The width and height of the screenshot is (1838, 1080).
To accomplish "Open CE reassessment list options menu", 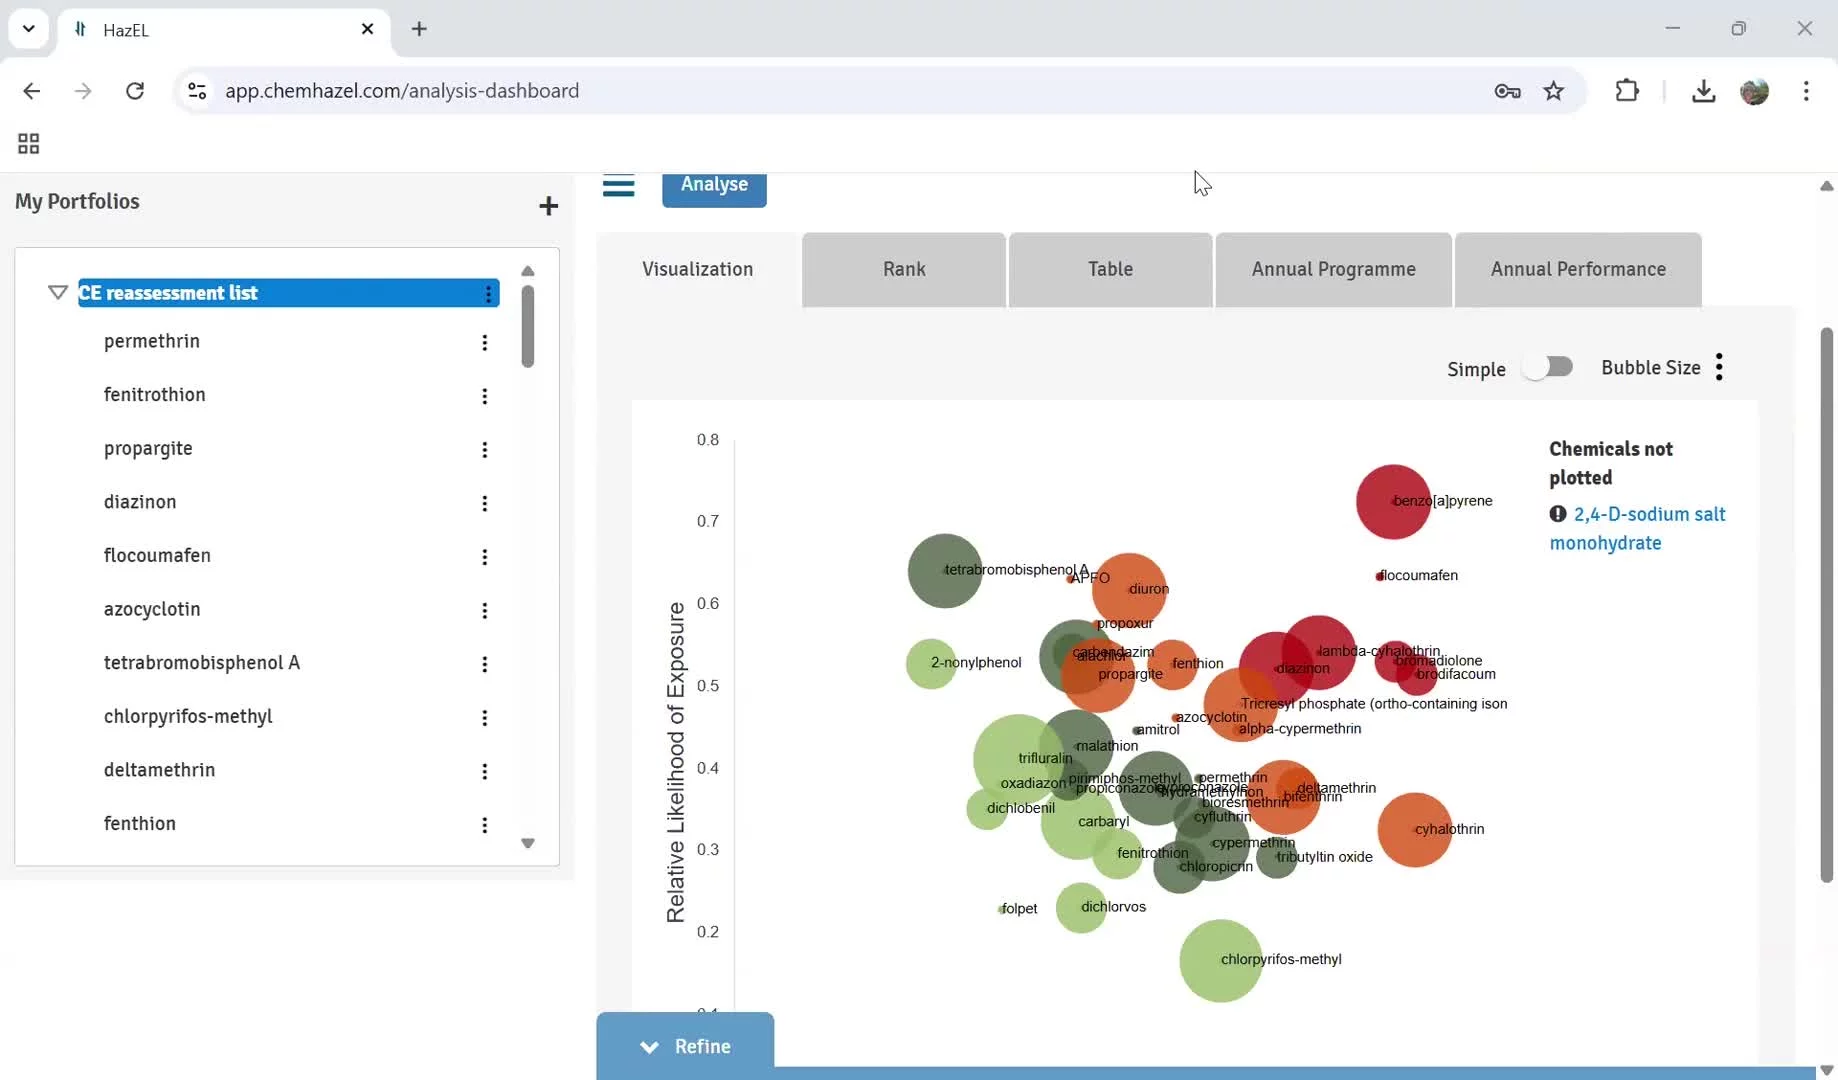I will (488, 293).
